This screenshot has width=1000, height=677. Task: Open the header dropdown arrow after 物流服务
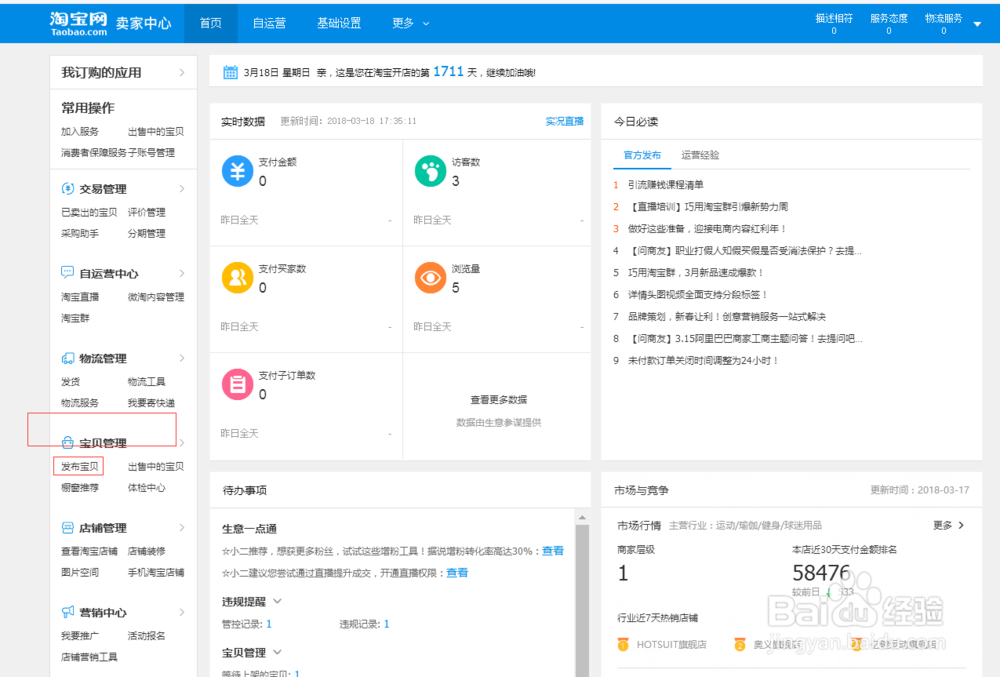[x=977, y=24]
